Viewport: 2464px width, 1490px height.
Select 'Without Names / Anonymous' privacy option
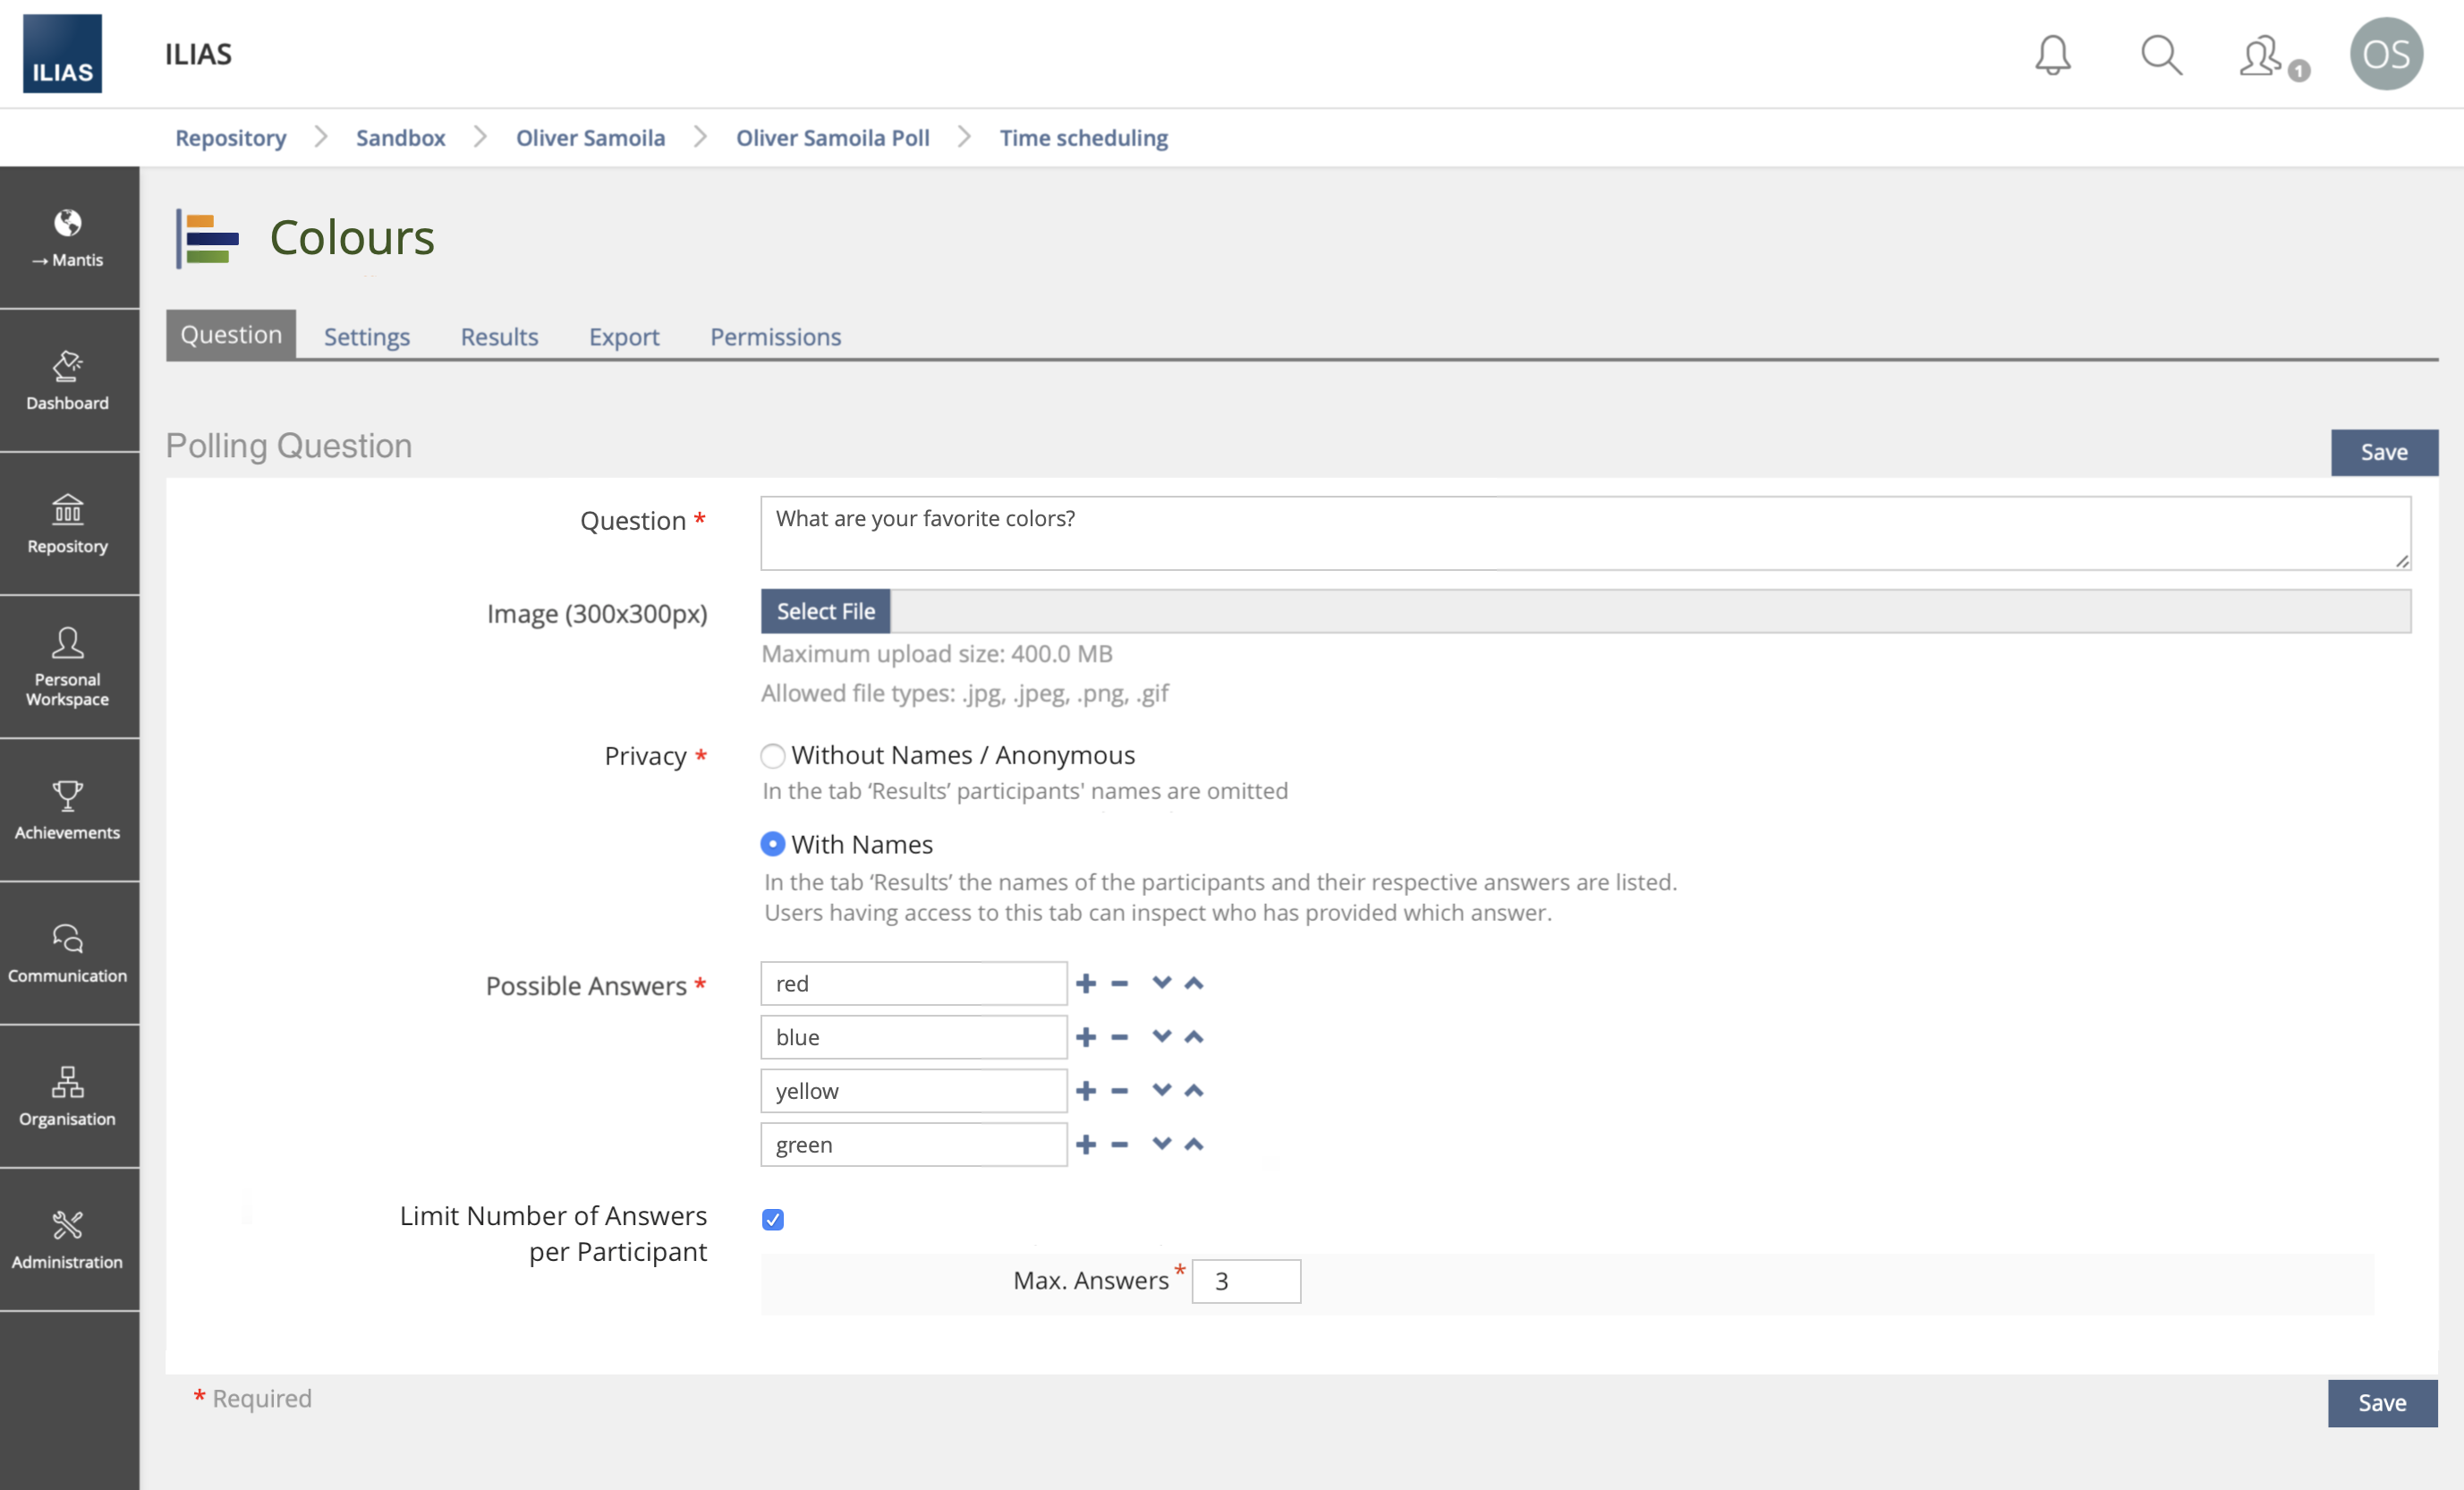[772, 756]
